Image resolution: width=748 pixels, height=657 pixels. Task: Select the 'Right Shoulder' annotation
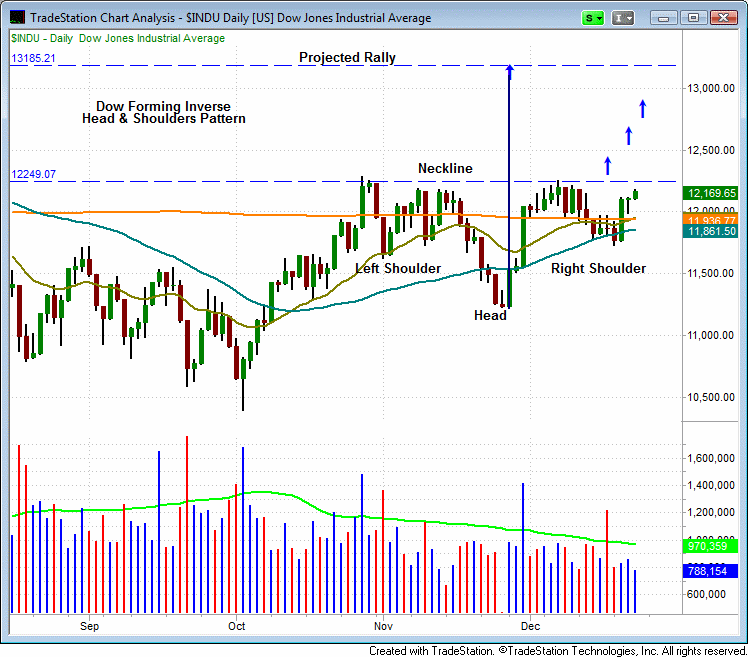pyautogui.click(x=598, y=269)
